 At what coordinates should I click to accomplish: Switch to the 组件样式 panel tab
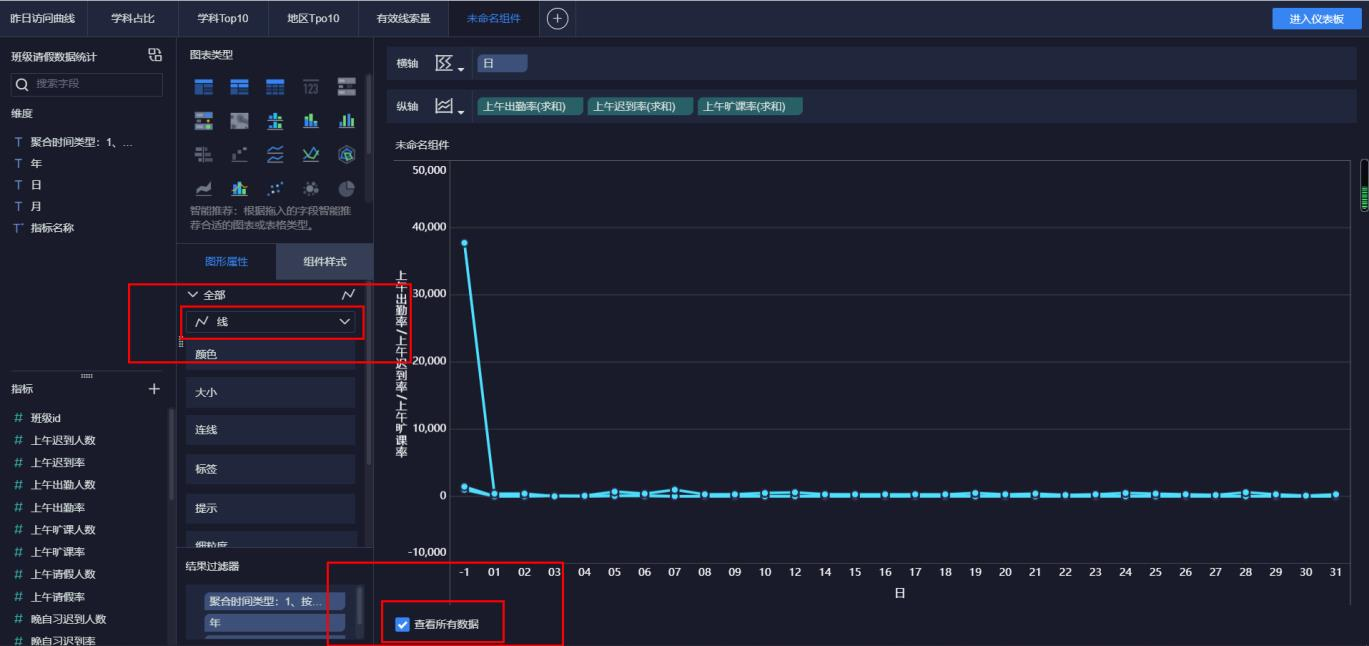tap(325, 261)
